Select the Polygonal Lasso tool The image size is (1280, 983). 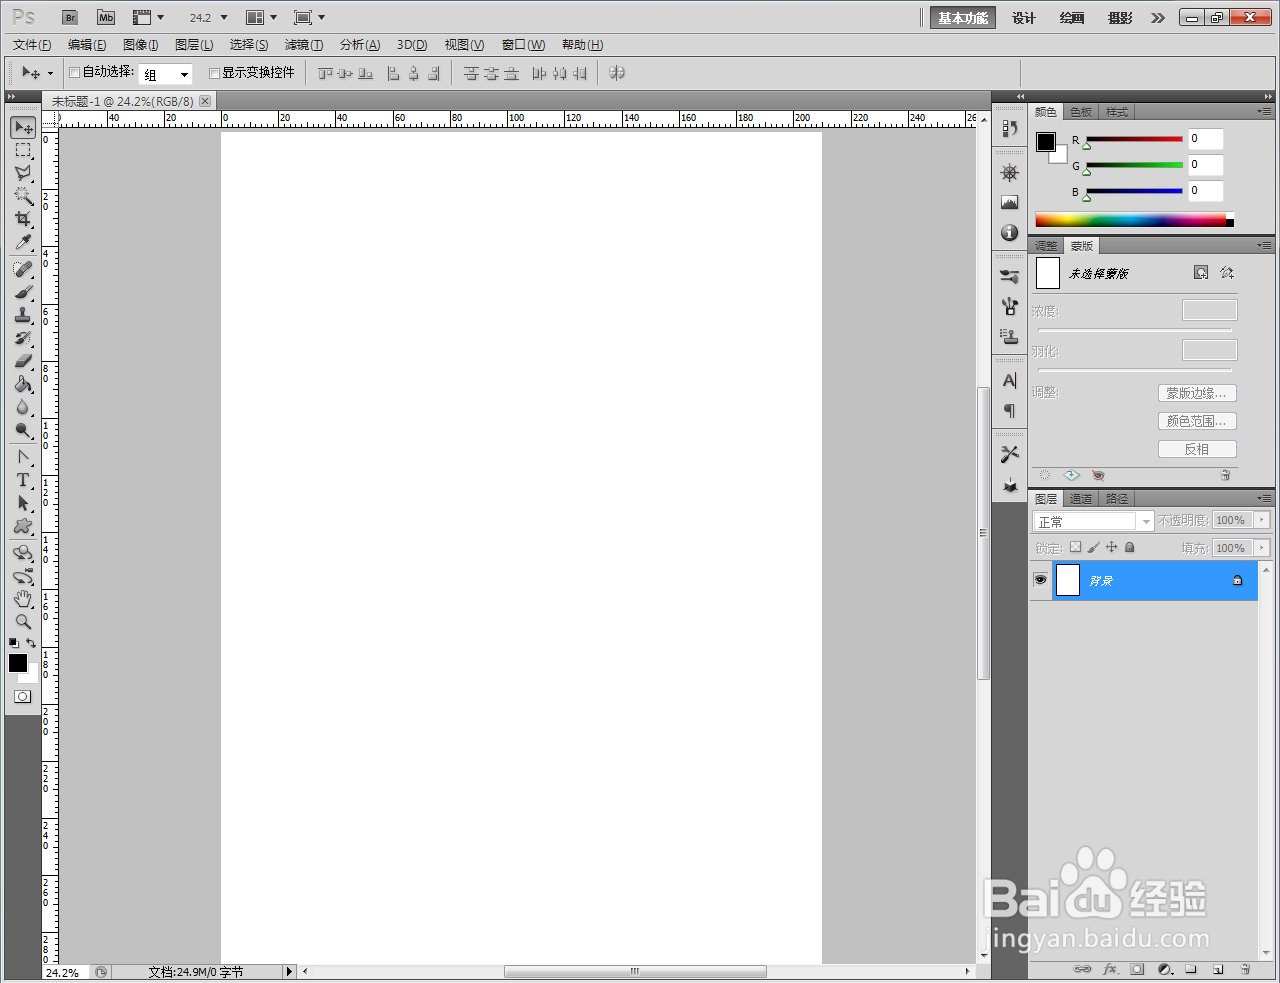(23, 173)
